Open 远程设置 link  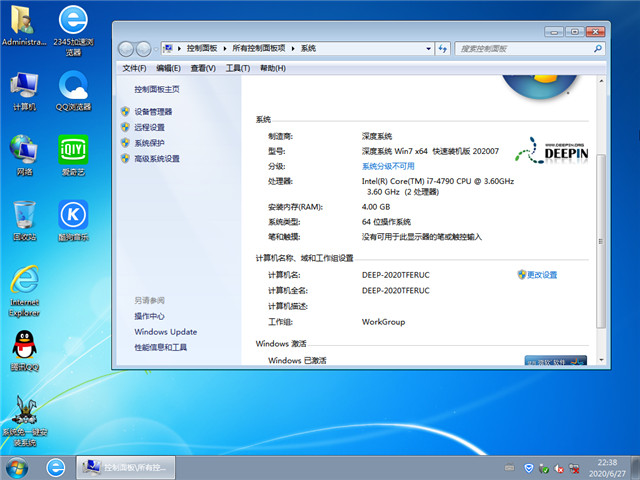[x=149, y=127]
